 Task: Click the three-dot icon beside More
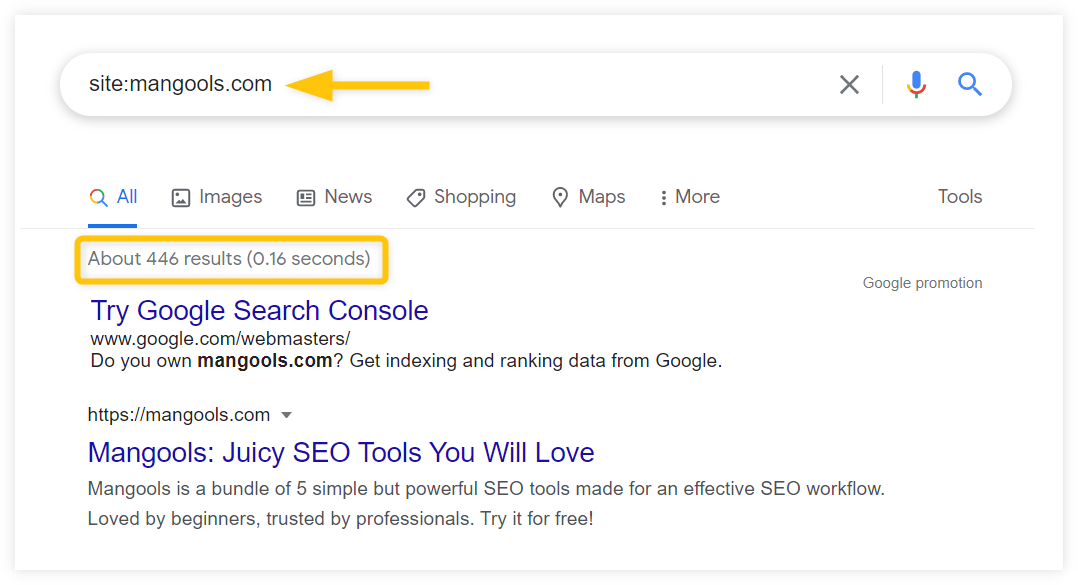pos(663,198)
